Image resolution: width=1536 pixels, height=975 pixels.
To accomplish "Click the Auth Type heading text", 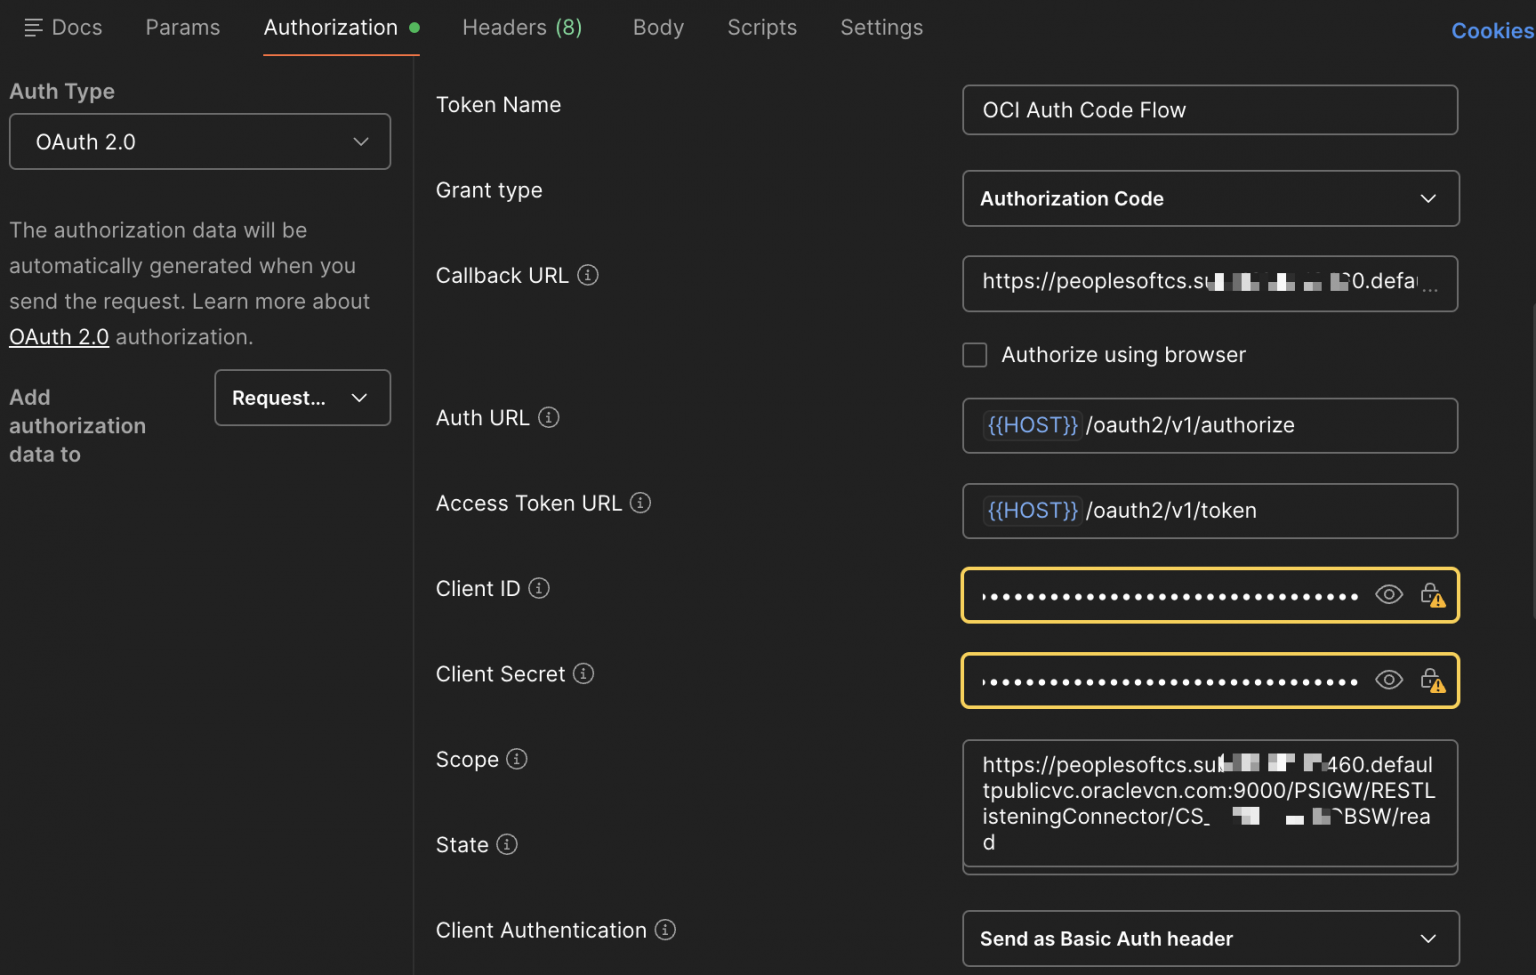I will (62, 91).
